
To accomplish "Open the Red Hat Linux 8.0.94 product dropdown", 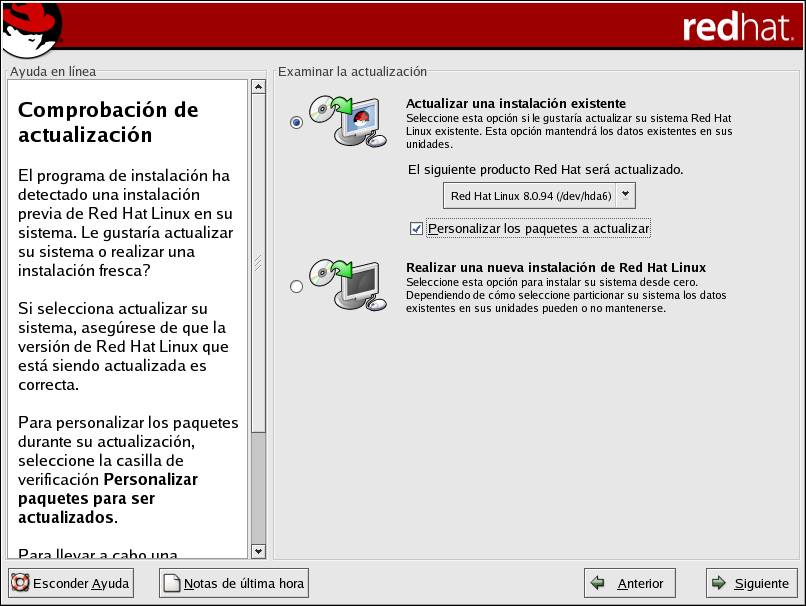I will [x=539, y=196].
